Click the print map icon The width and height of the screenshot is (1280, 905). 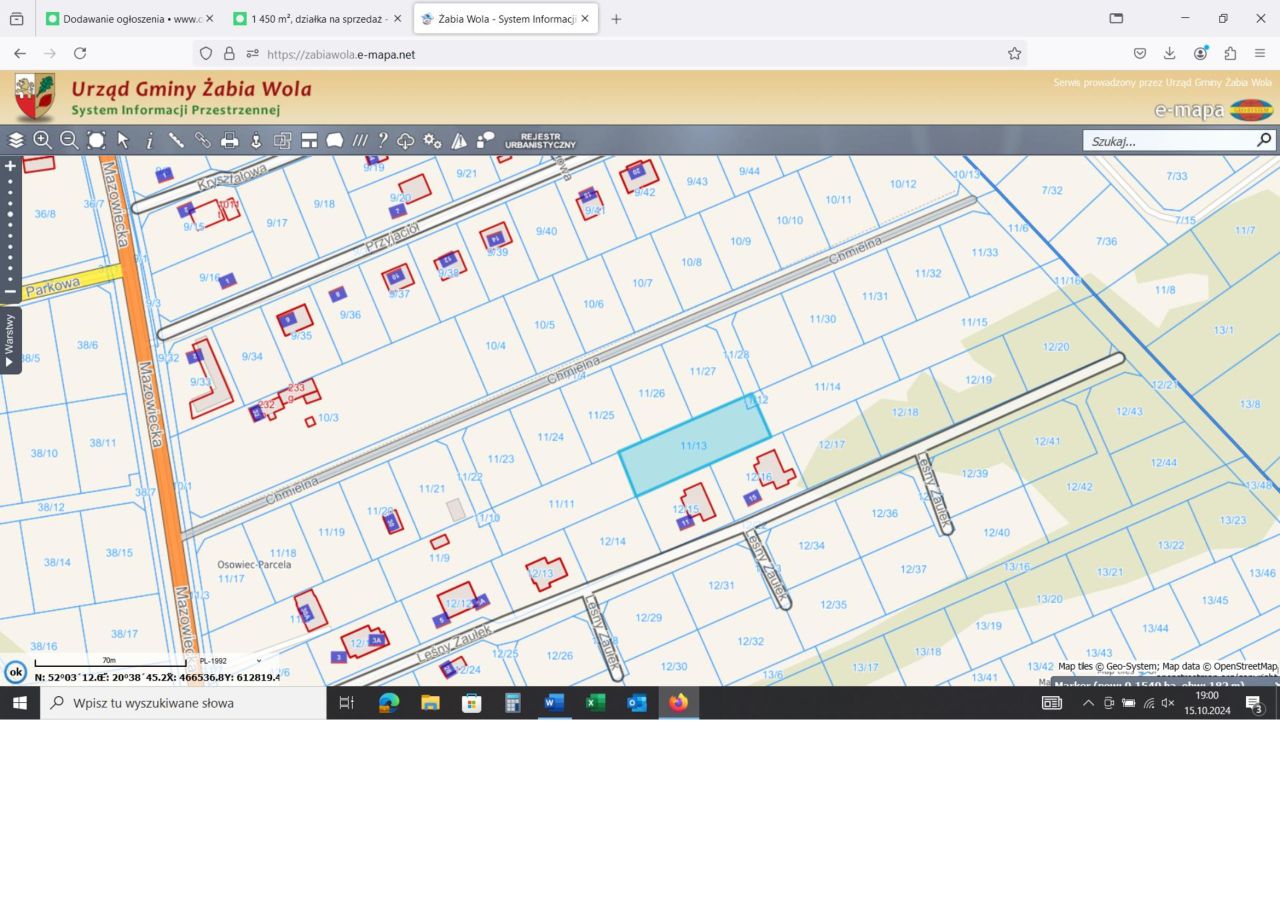(x=229, y=141)
